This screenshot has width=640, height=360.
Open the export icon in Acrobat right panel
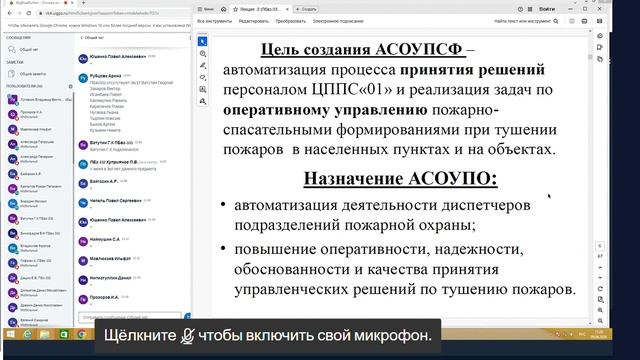pyautogui.click(x=600, y=47)
